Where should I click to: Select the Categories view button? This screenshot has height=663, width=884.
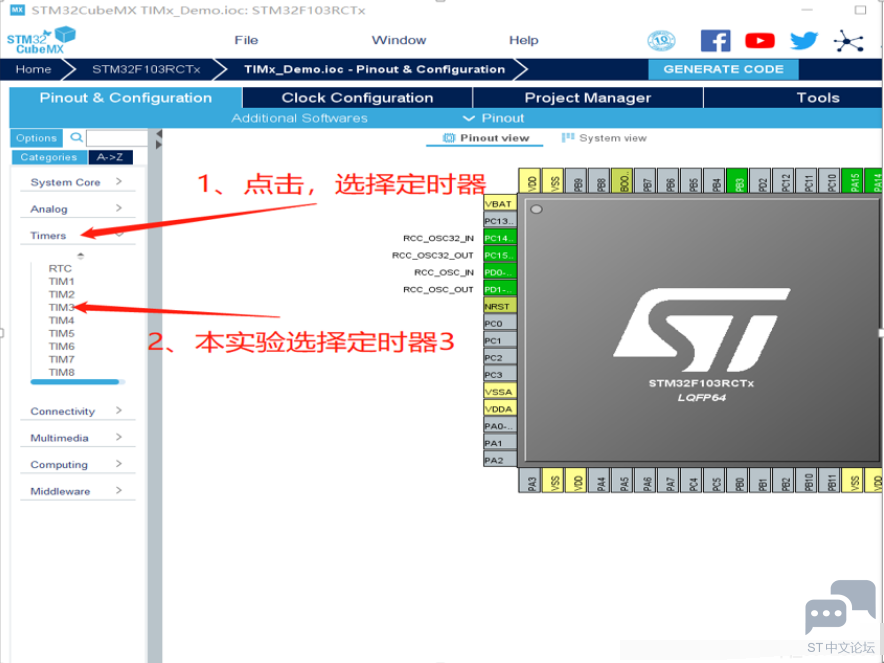tap(49, 157)
